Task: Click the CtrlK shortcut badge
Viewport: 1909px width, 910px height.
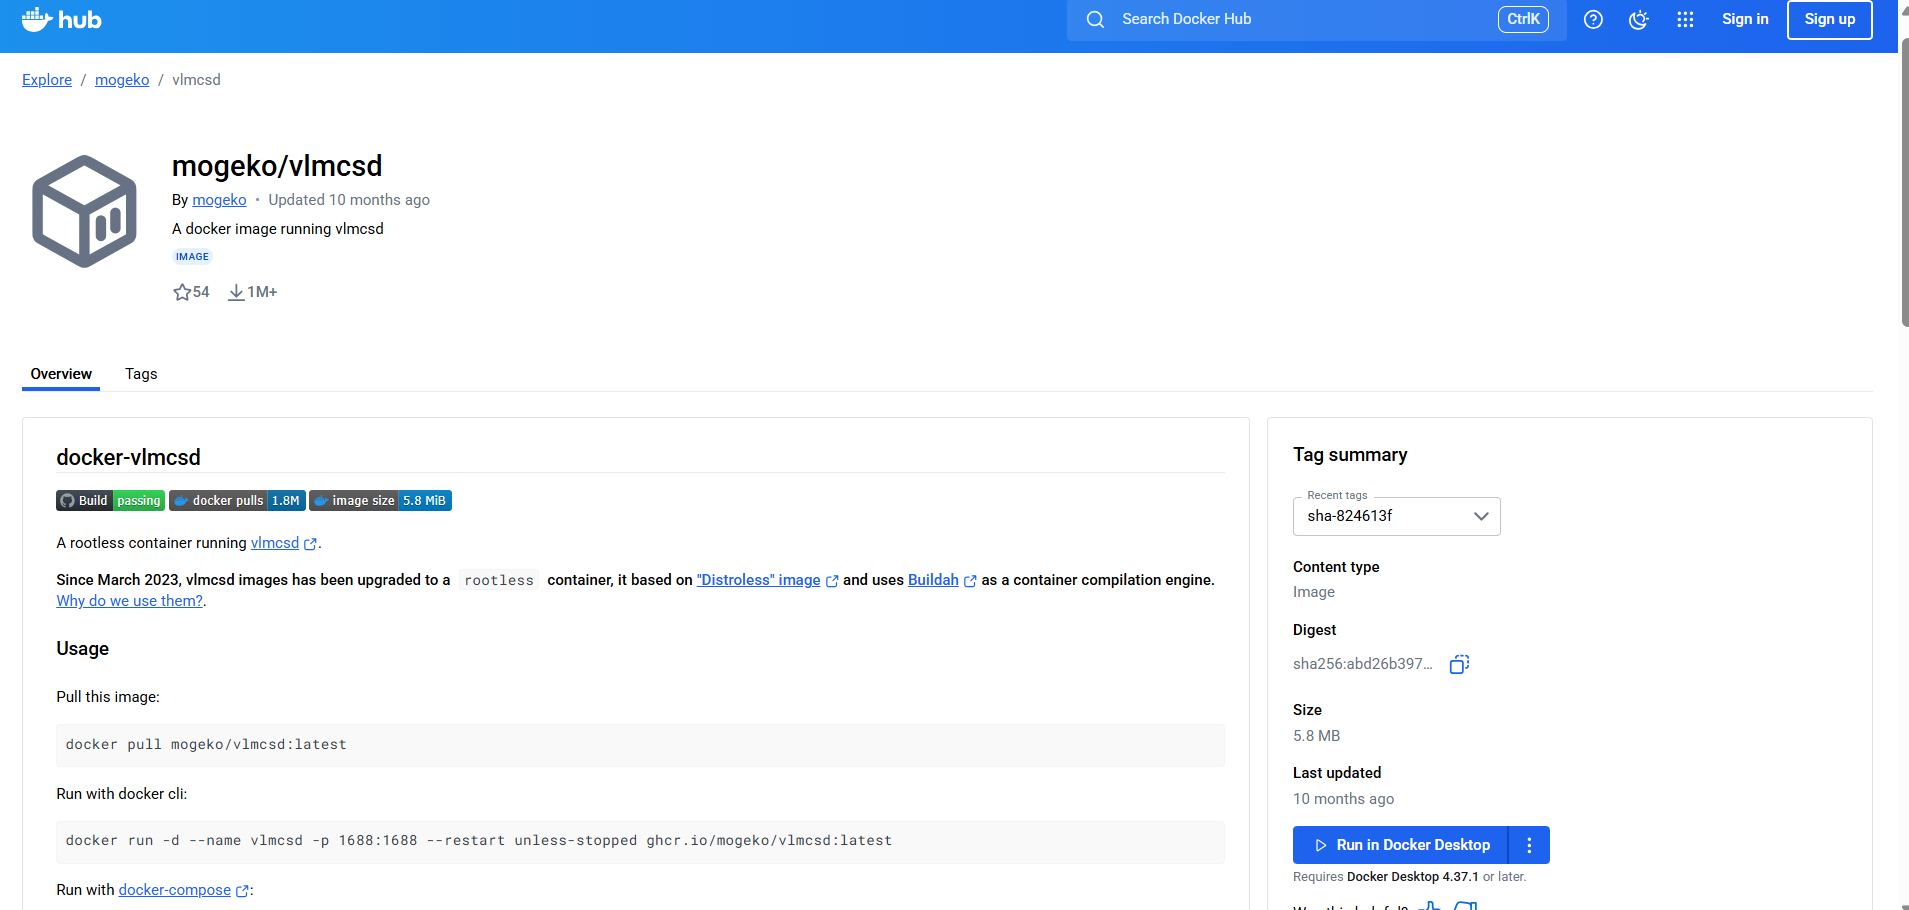Action: click(x=1523, y=19)
